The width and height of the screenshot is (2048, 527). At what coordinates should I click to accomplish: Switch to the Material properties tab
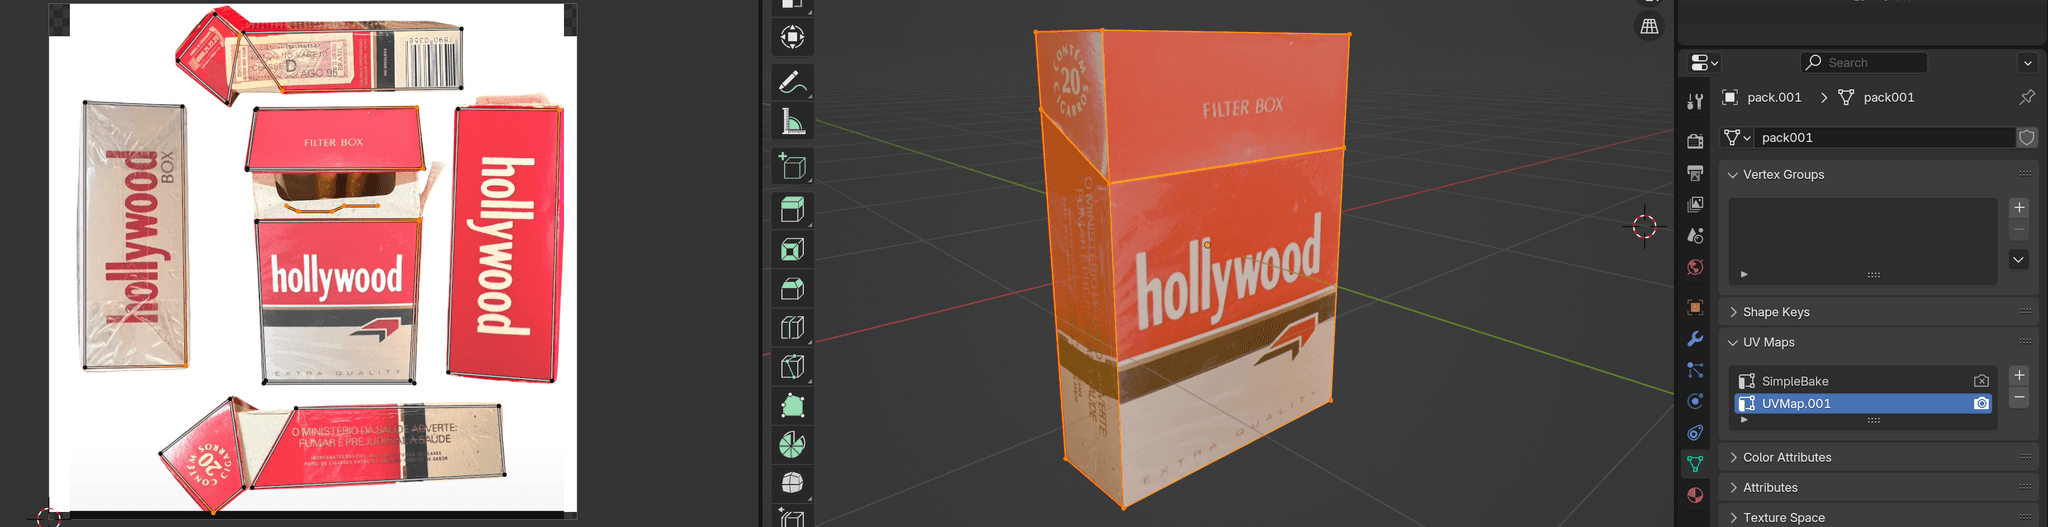click(x=1695, y=495)
